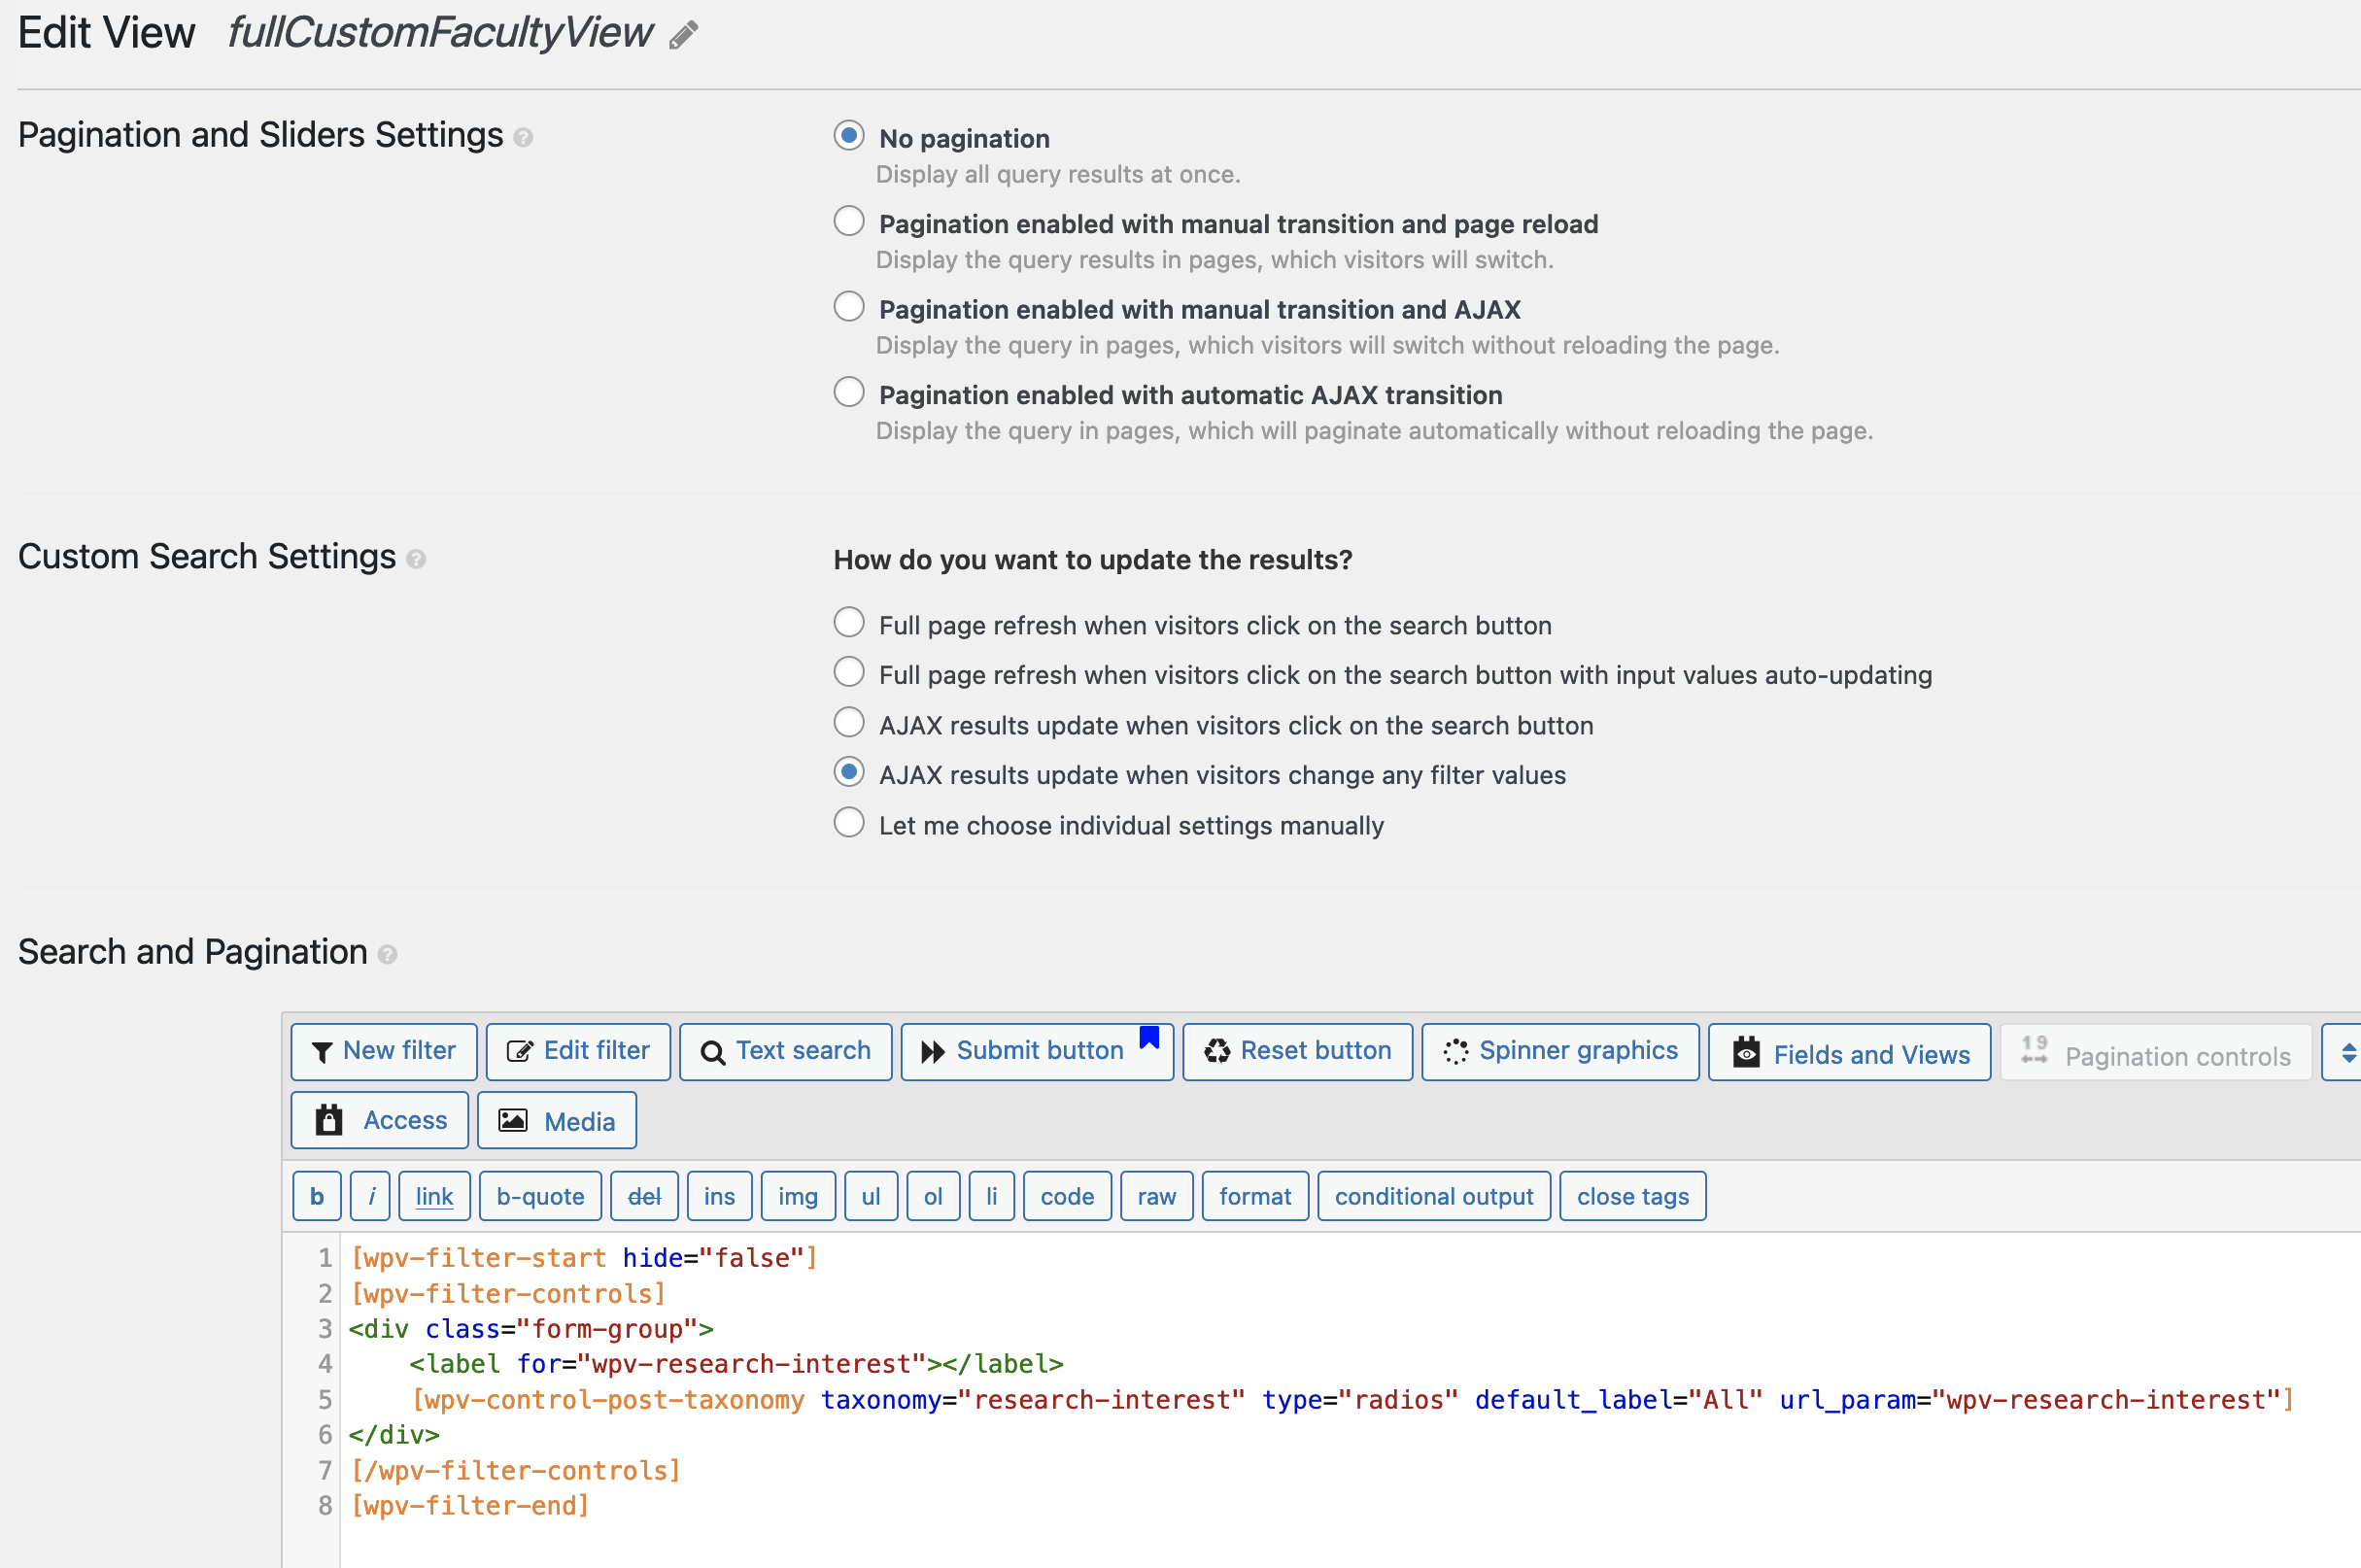The image size is (2361, 1568).
Task: Click the ul quicktag button
Action: pyautogui.click(x=871, y=1196)
